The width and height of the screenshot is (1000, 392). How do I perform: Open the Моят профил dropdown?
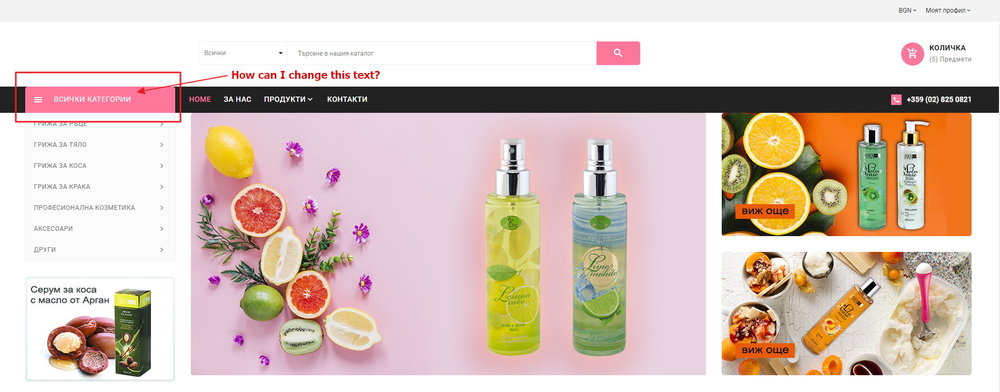(948, 10)
